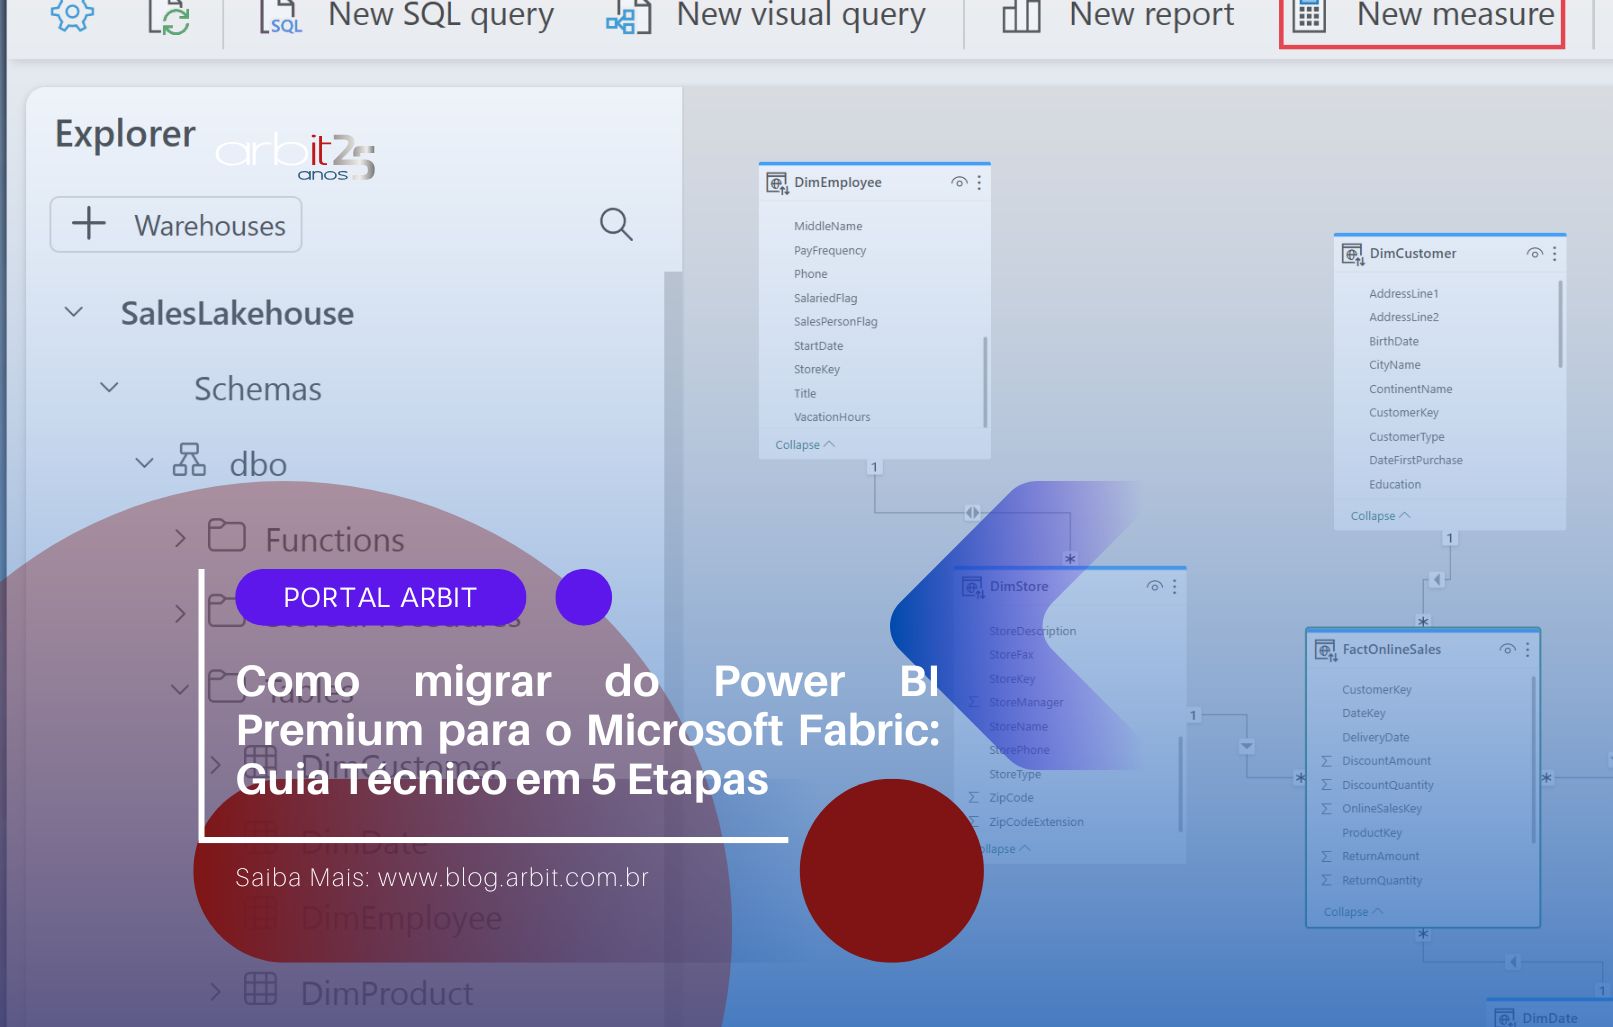The image size is (1613, 1027).
Task: Collapse the DimEmployee table card
Action: [804, 445]
